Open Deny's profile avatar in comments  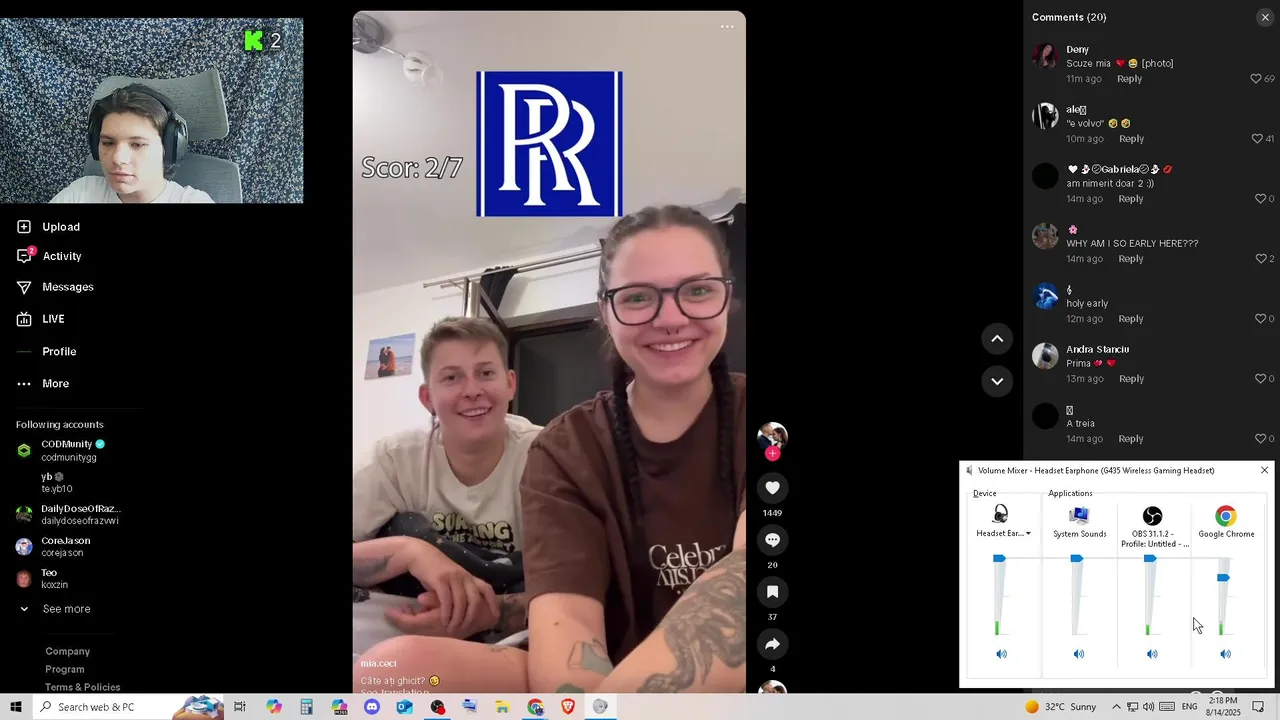point(1045,56)
